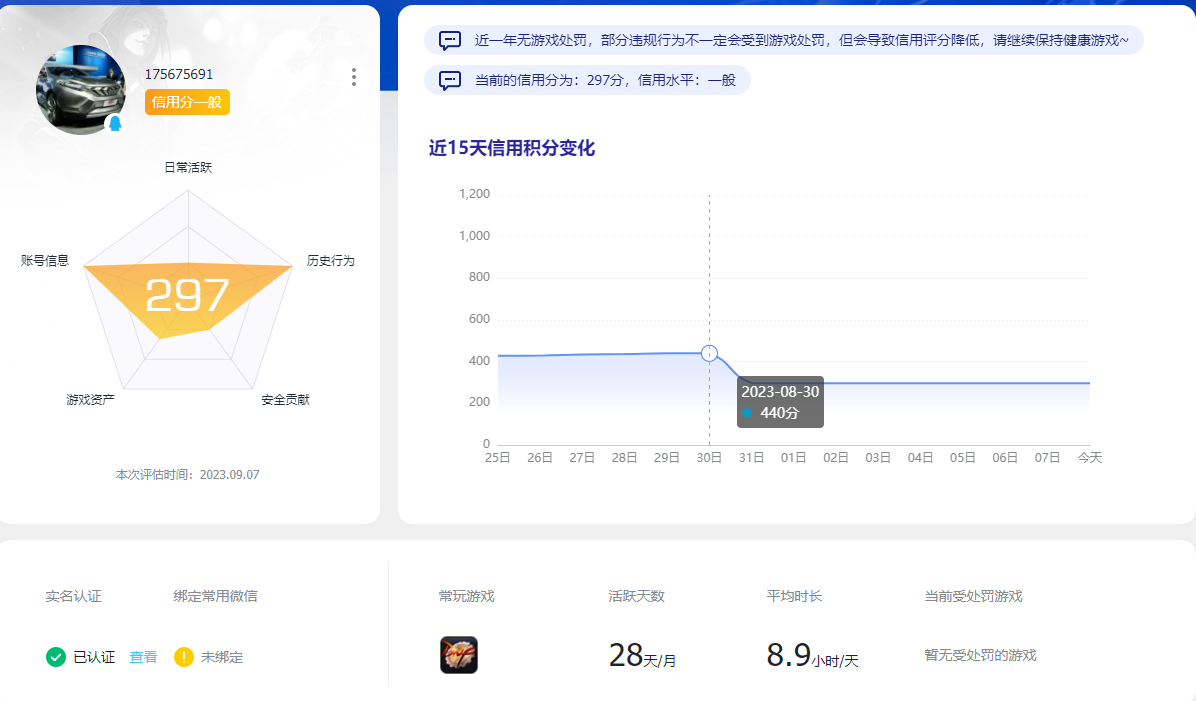
Task: Click the account number 175675691
Action: click(x=179, y=74)
